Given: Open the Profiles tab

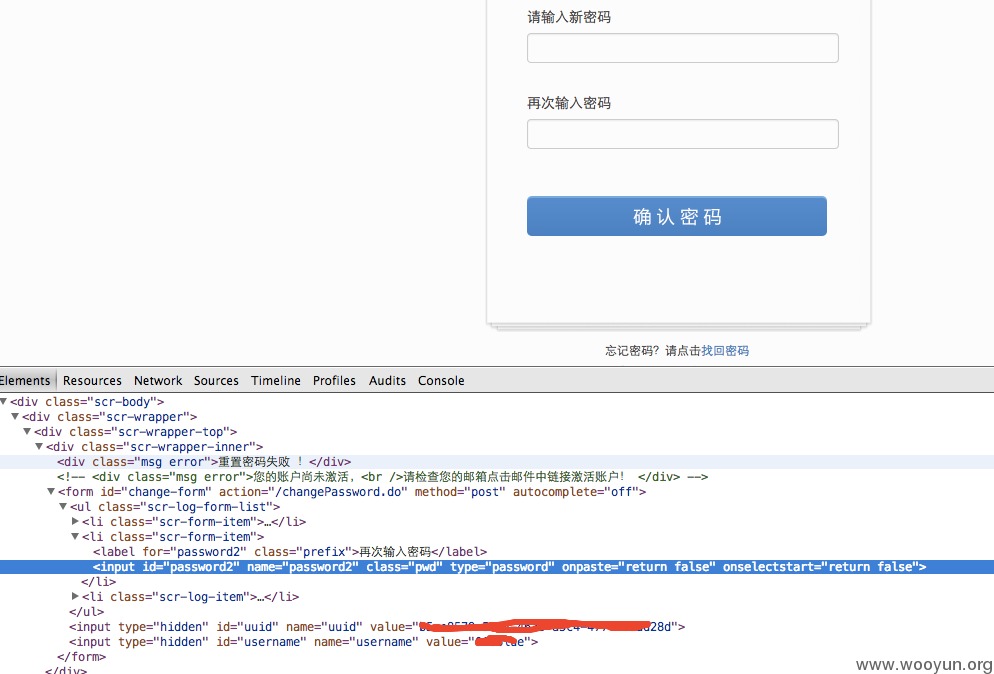Looking at the screenshot, I should [334, 380].
